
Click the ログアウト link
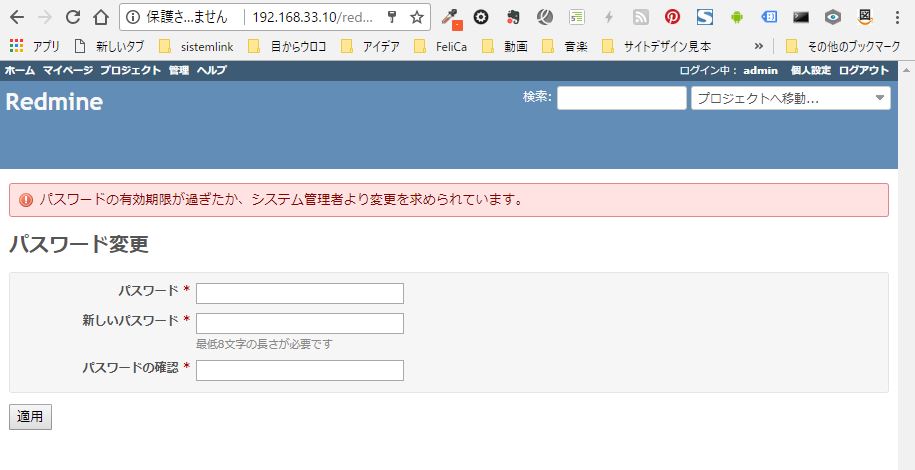[864, 71]
